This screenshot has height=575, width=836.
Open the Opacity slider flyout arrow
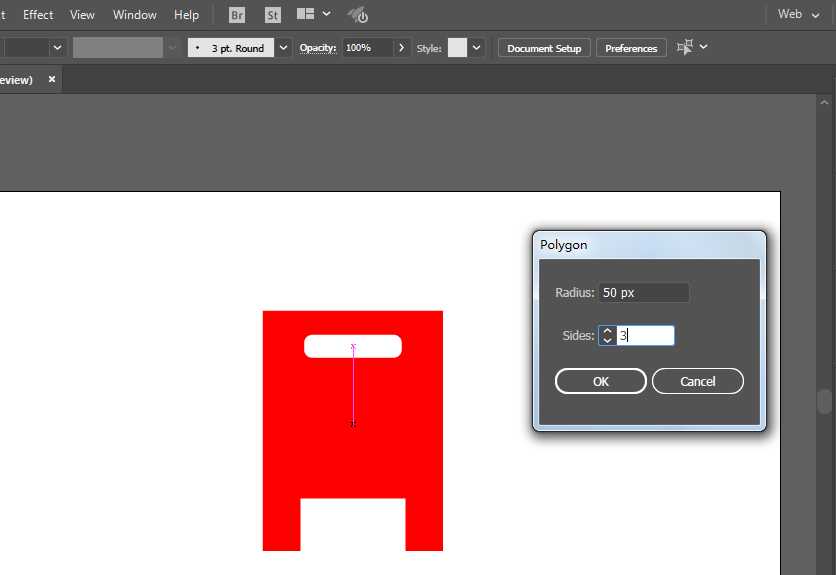coord(402,48)
